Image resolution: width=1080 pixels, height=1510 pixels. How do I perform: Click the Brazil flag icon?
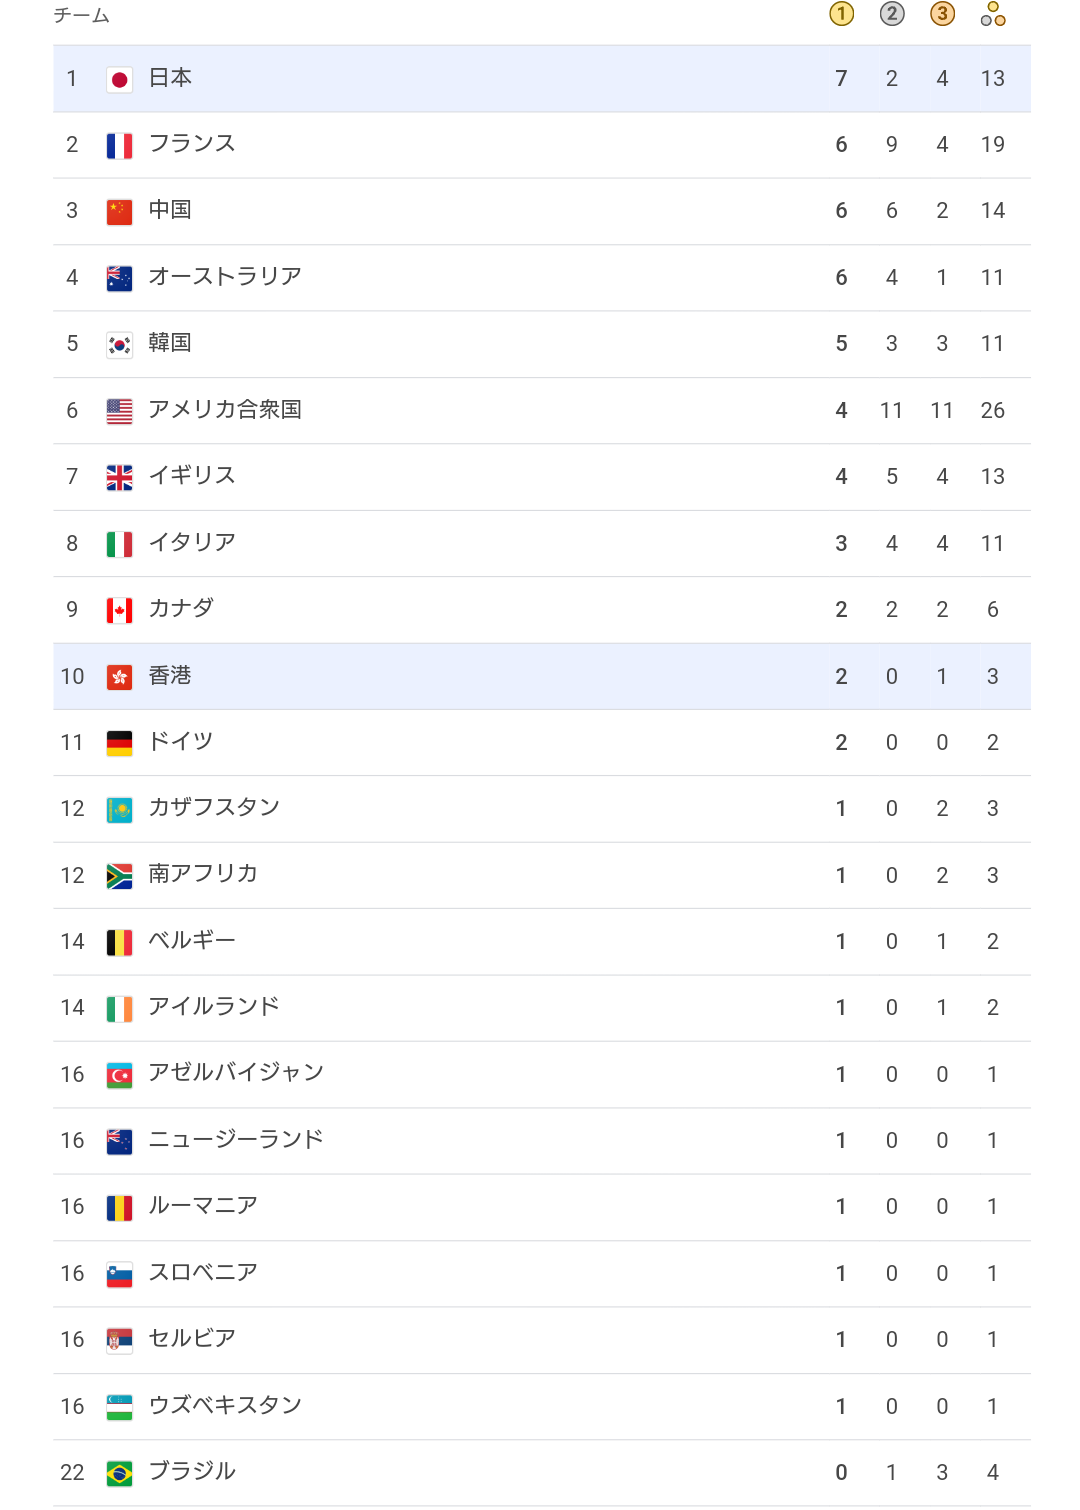120,1473
